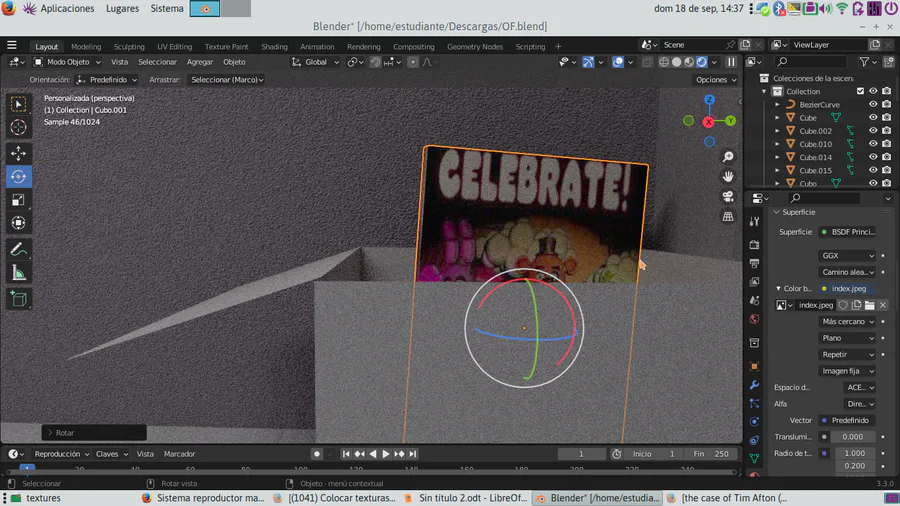Open the Vista menu in viewport header

point(119,62)
